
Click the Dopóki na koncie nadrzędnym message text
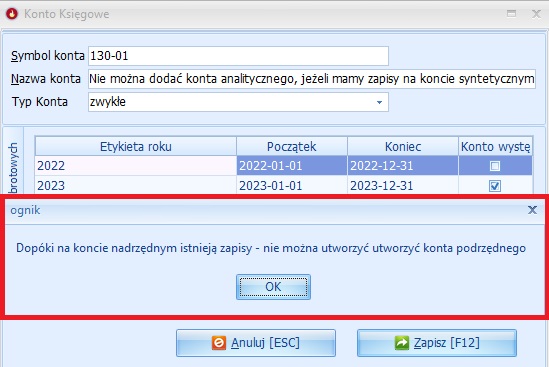click(x=271, y=248)
